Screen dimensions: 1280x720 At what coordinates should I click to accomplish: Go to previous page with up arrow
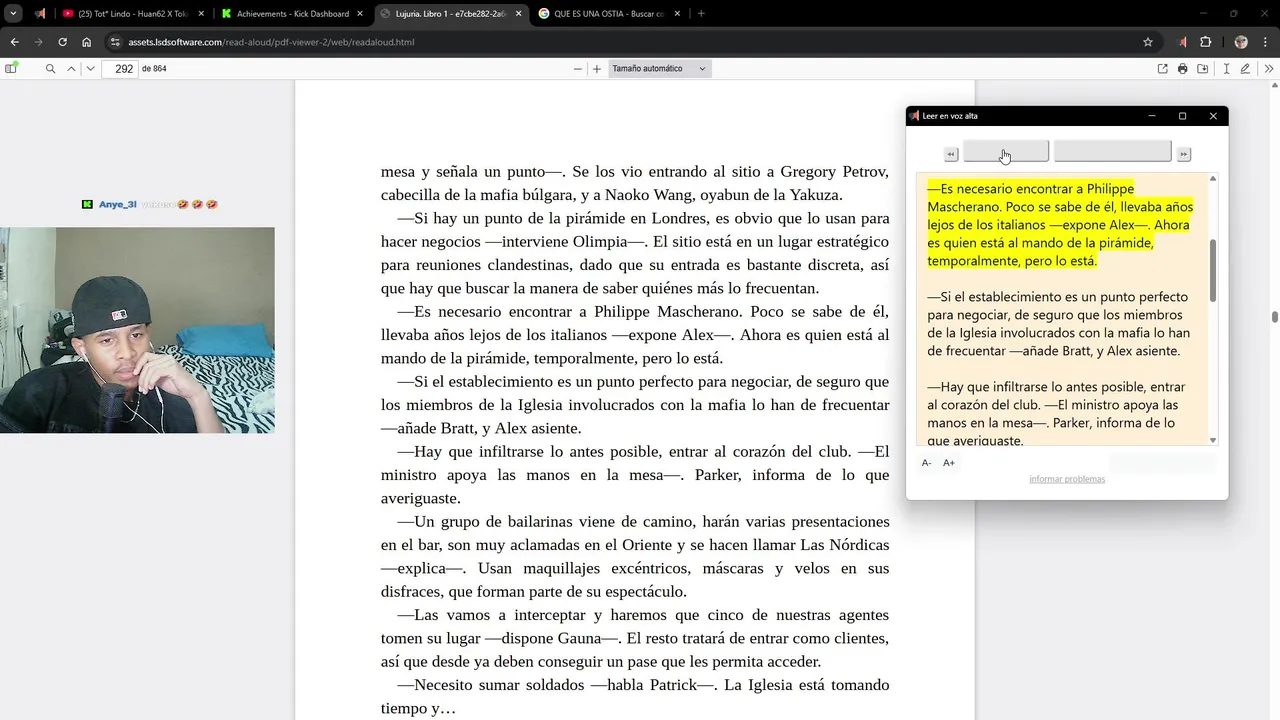tap(71, 69)
